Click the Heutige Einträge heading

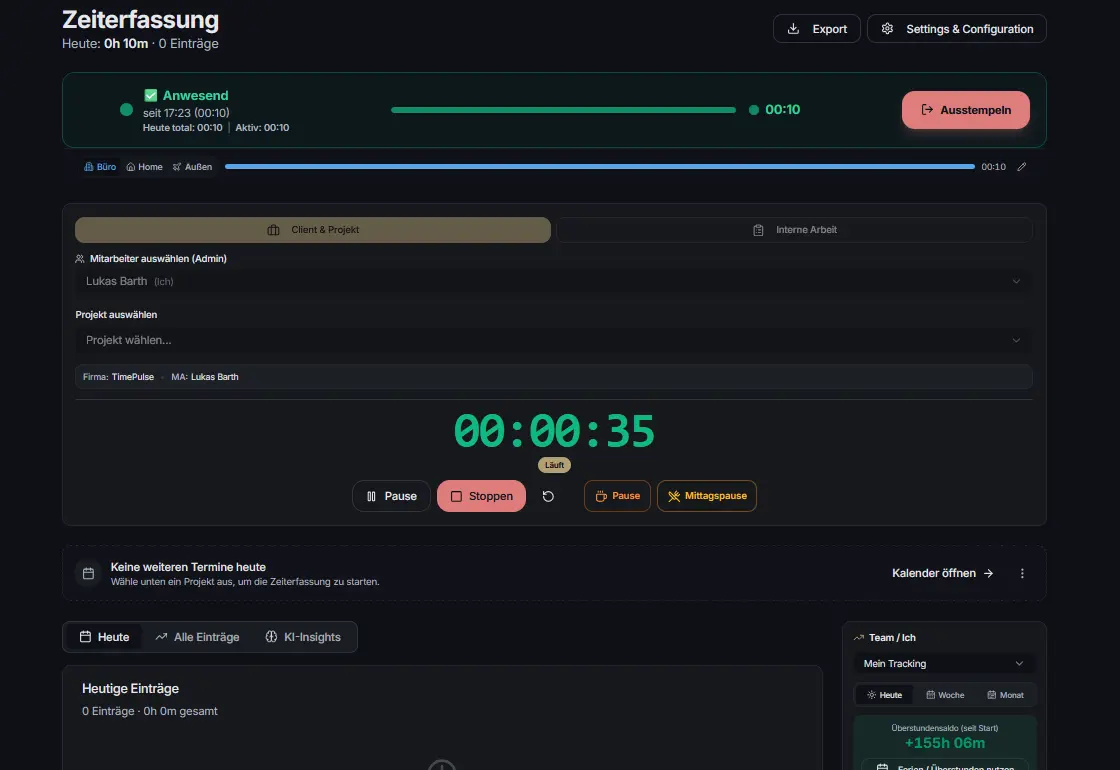(x=131, y=689)
